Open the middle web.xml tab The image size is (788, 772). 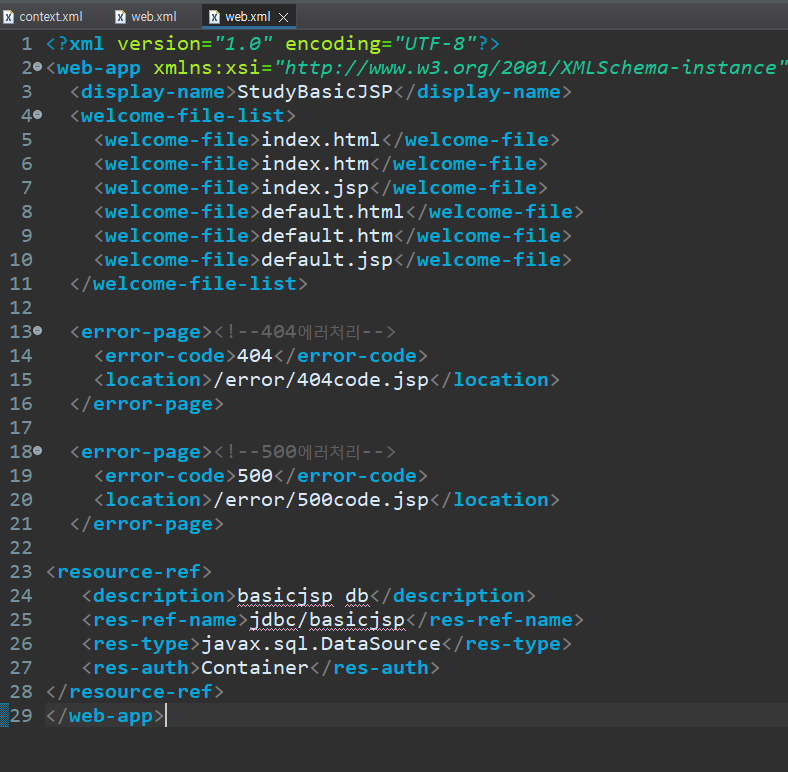(147, 17)
